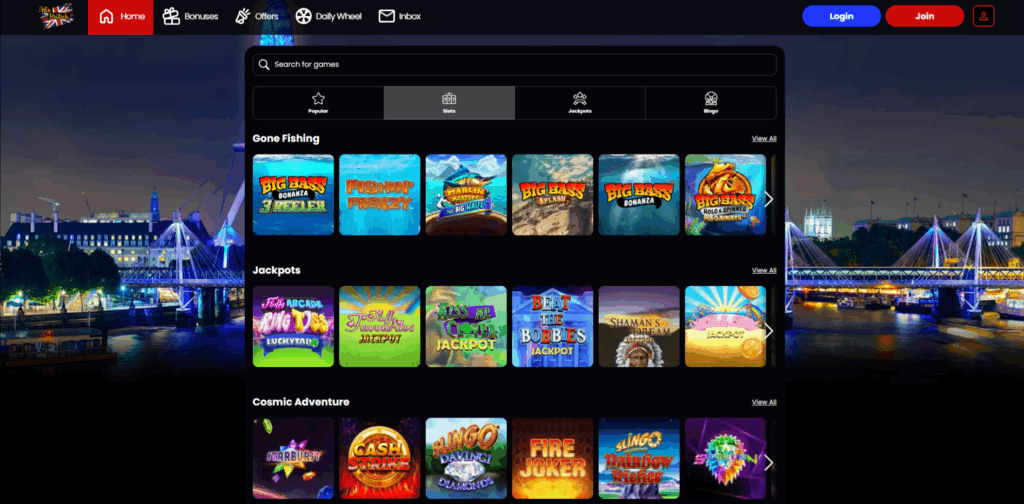Switch to the Bingo category tab
Screen dimensions: 1024x504
[x=711, y=103]
